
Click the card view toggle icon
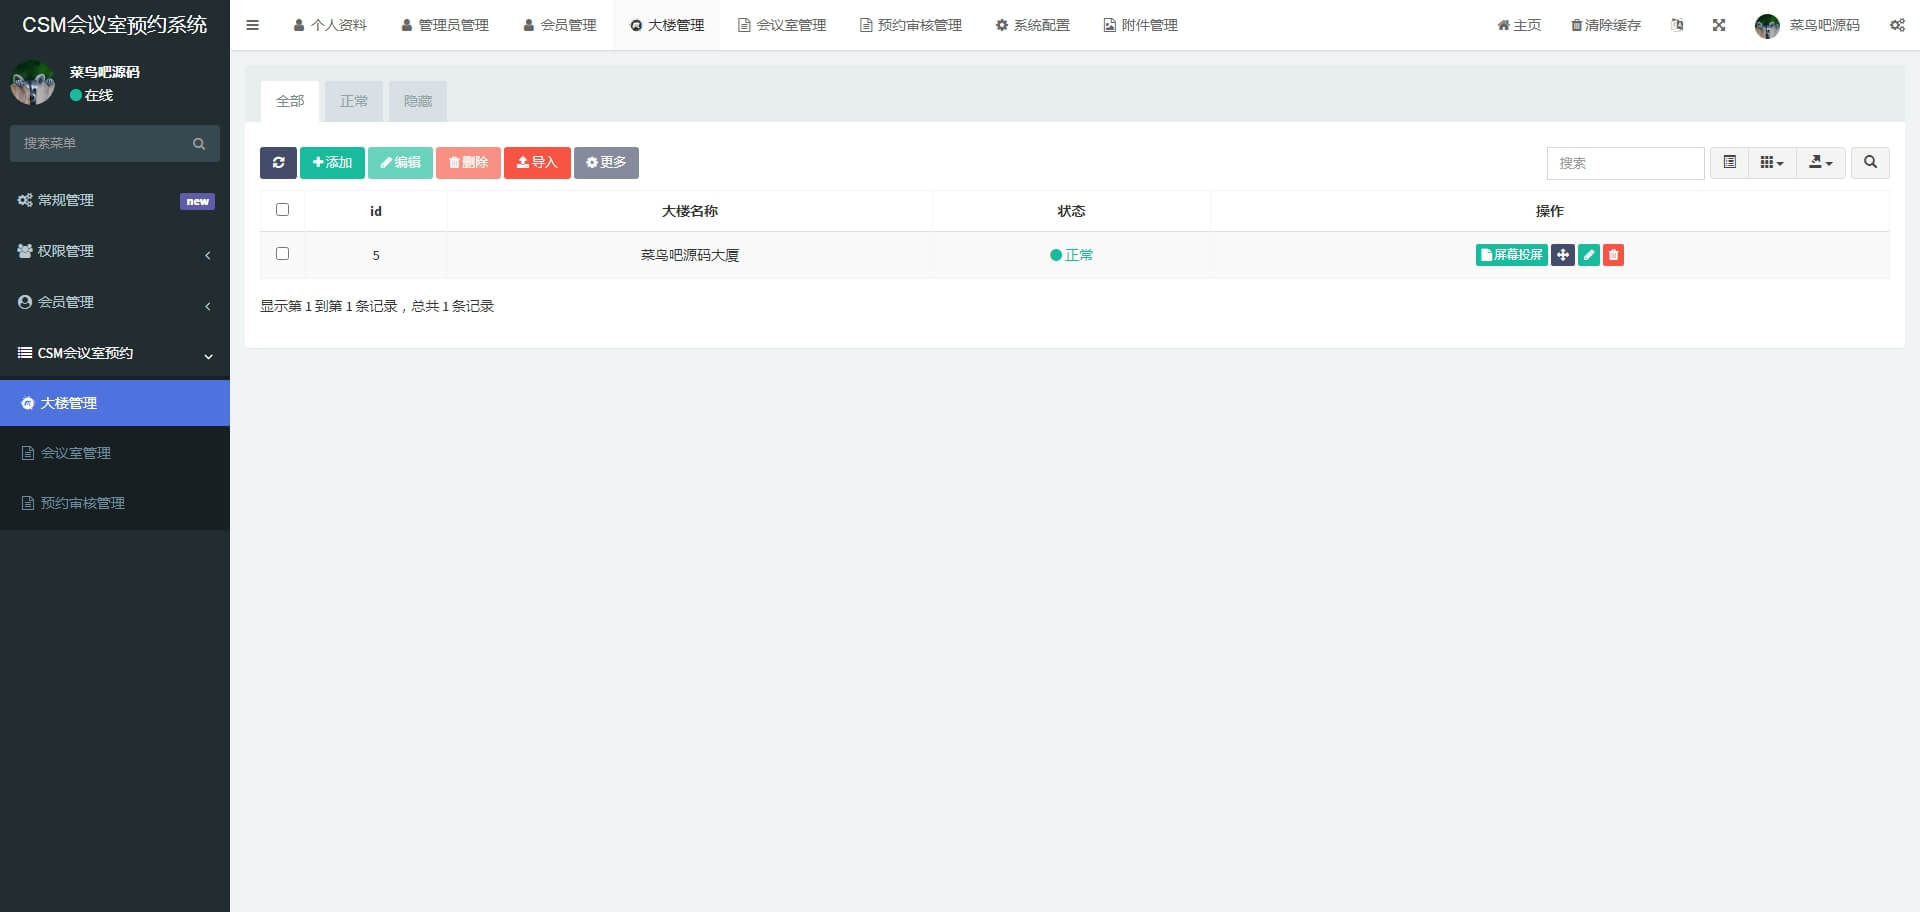(1729, 162)
